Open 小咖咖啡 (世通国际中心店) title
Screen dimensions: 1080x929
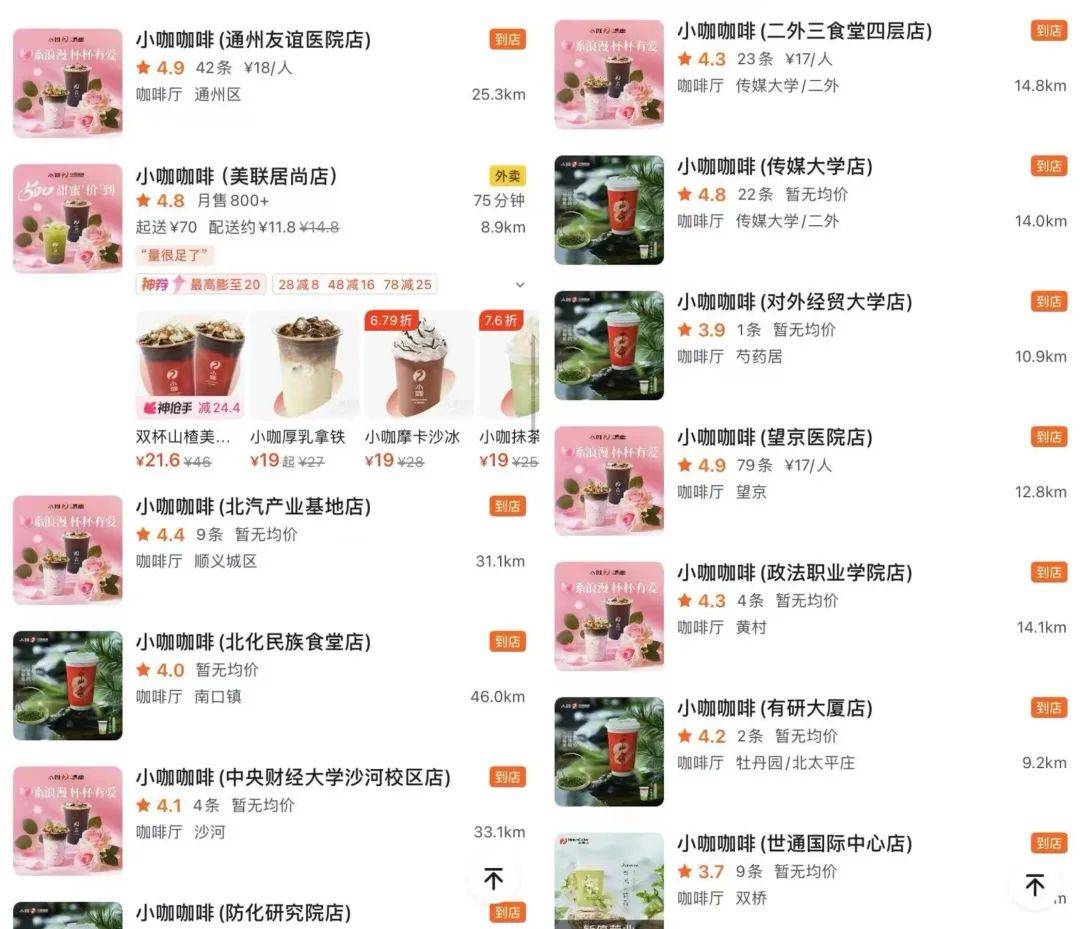point(795,843)
